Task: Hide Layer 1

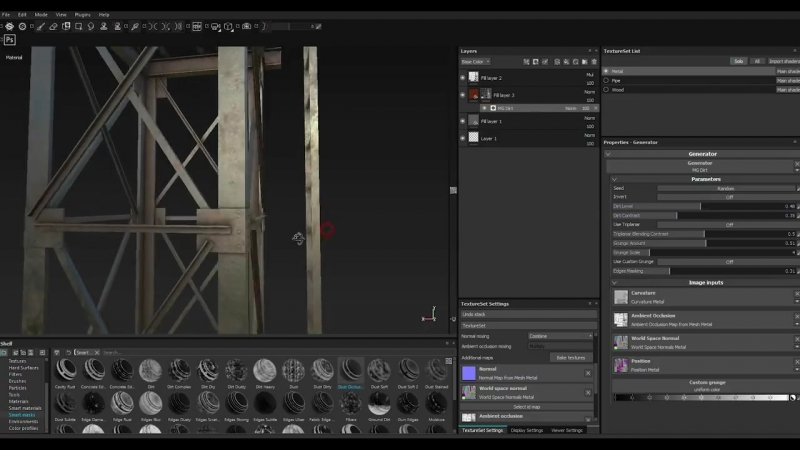Action: (x=463, y=138)
